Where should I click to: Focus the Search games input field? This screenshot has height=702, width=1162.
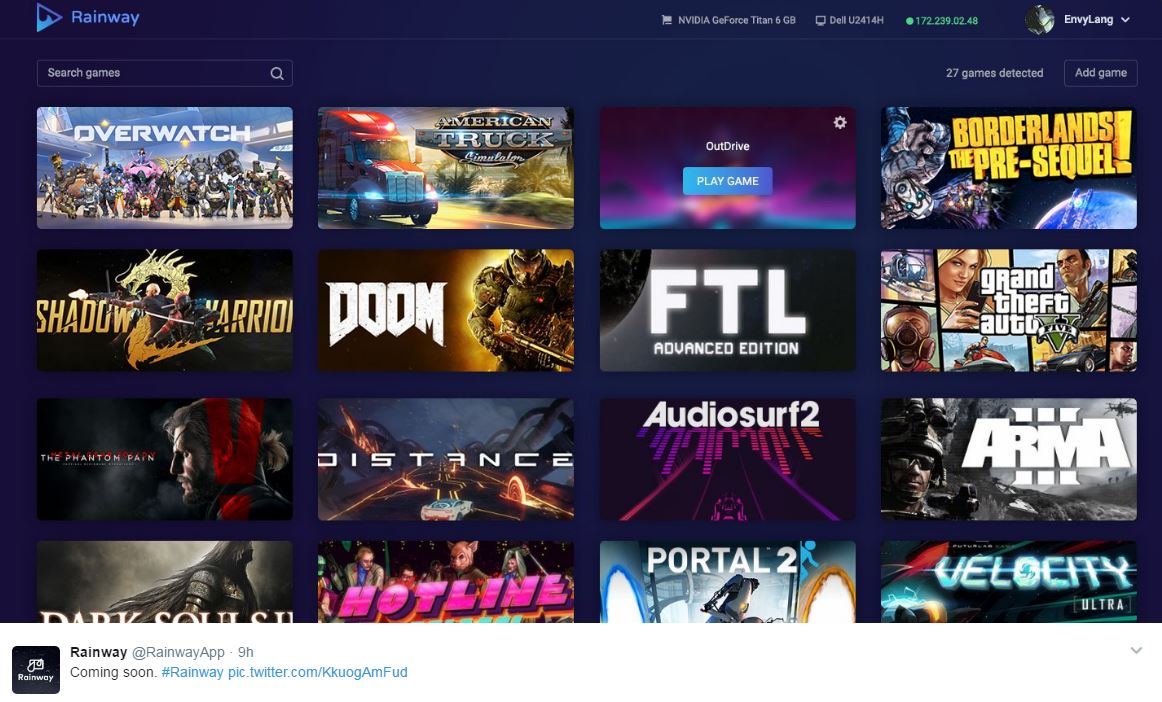click(150, 73)
